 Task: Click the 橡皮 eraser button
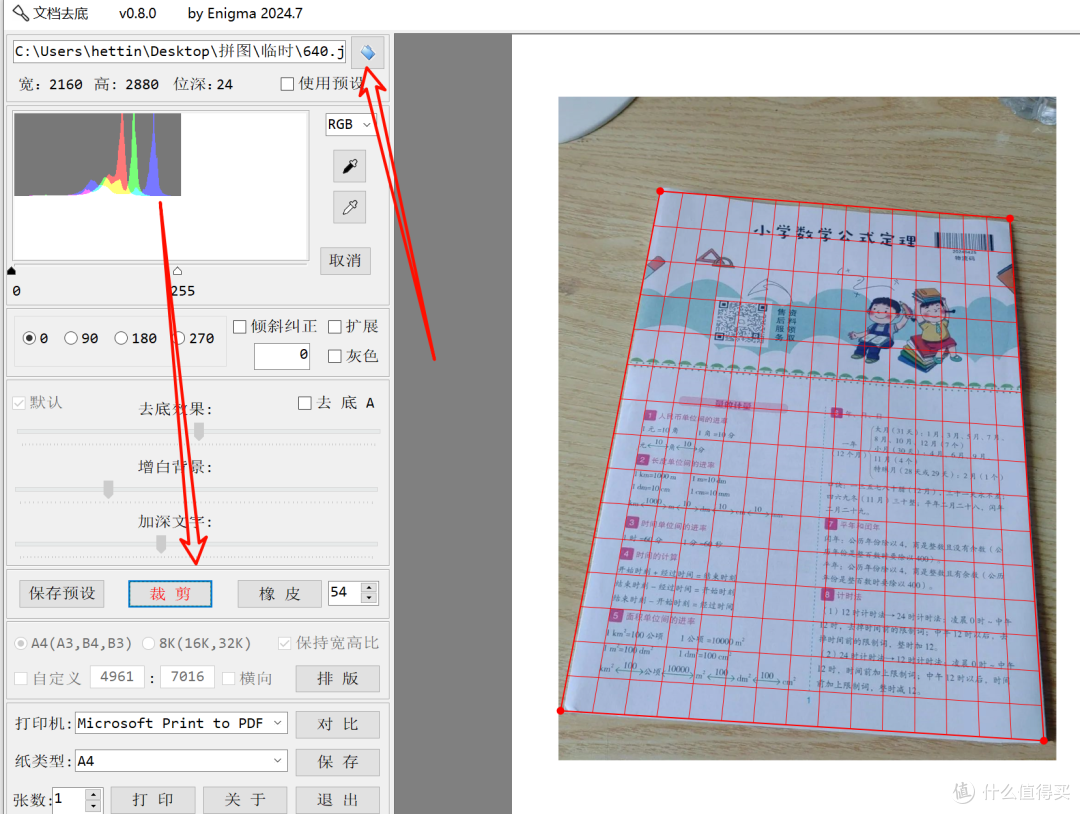280,594
